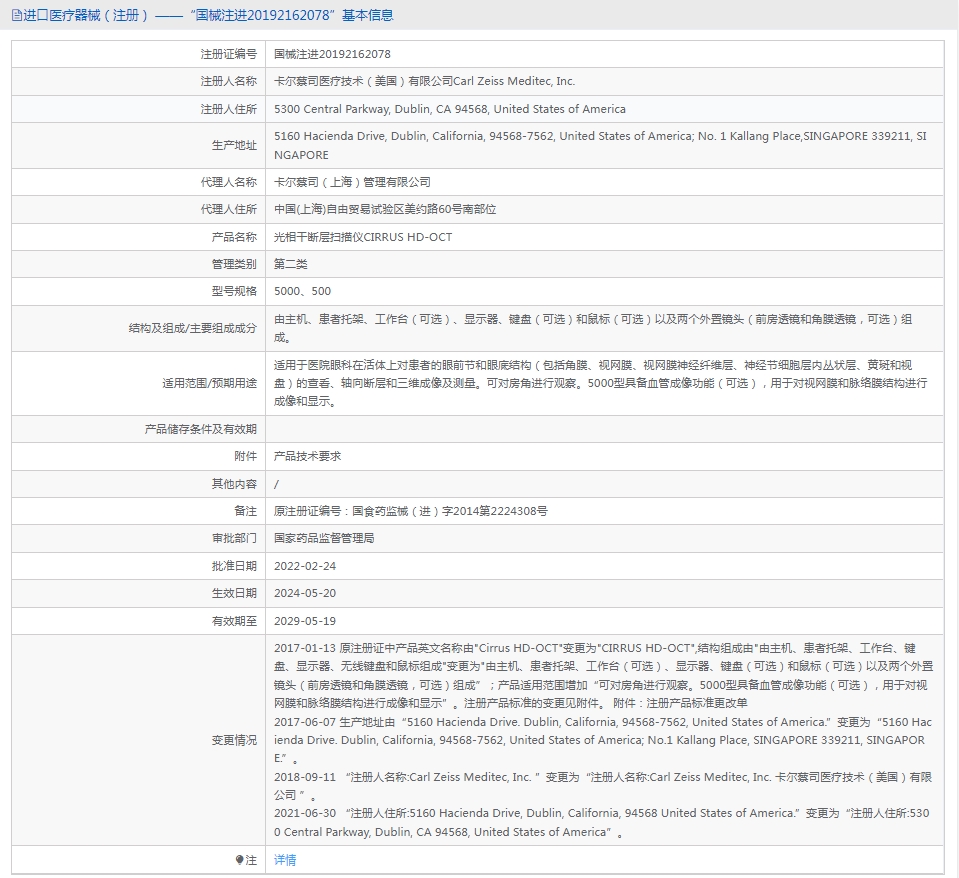Open the 详情 link in the 注 row
This screenshot has width=959, height=878.
point(285,860)
